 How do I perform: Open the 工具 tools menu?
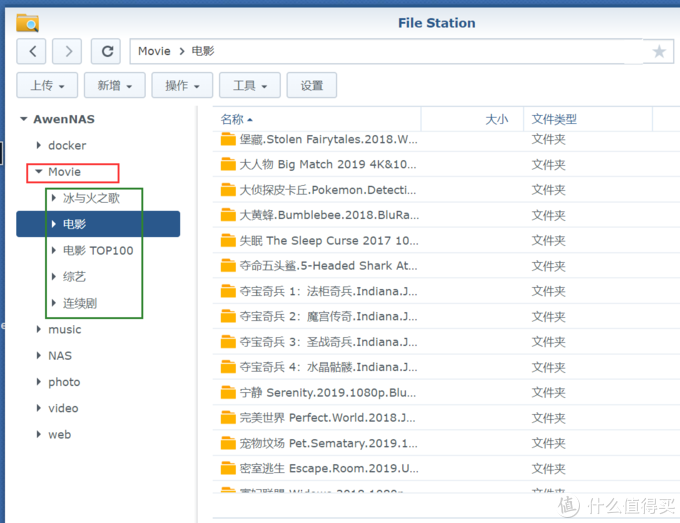click(250, 86)
